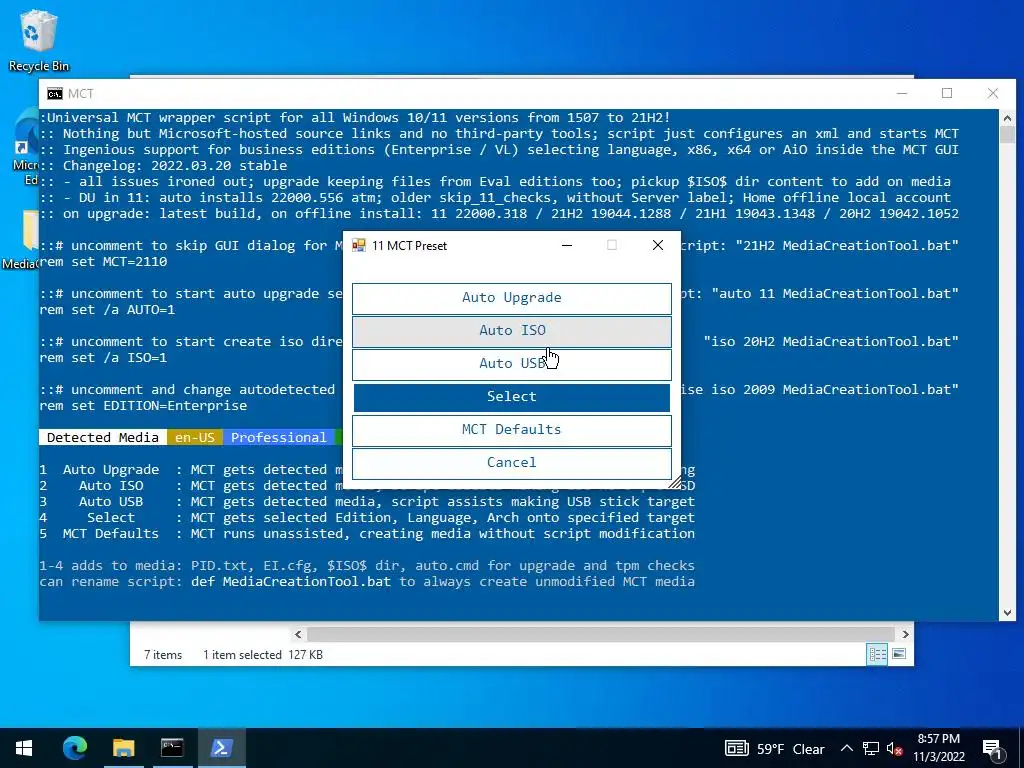1024x768 pixels.
Task: Minimize the 11 MCT Preset dialog
Action: [x=567, y=245]
